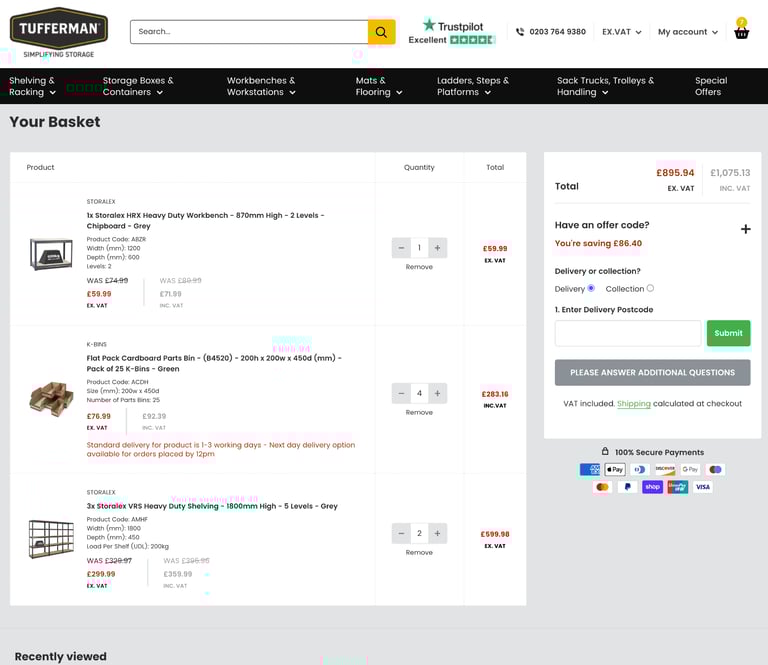768x665 pixels.
Task: Open the VRS shelving product thumbnail
Action: click(51, 539)
